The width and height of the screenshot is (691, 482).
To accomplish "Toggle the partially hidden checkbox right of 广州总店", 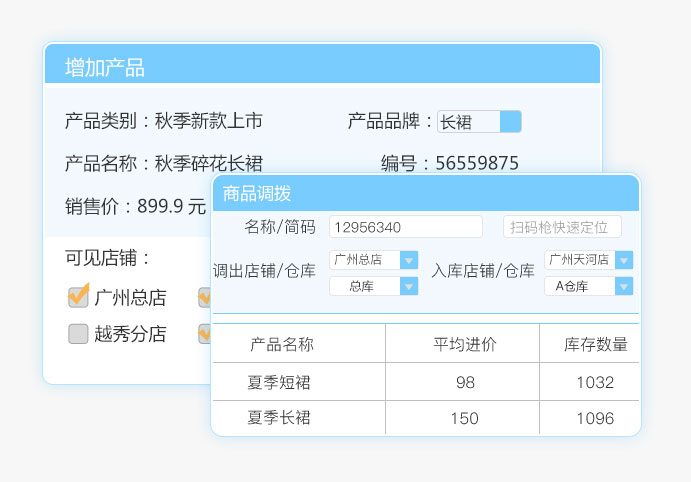I will (204, 297).
